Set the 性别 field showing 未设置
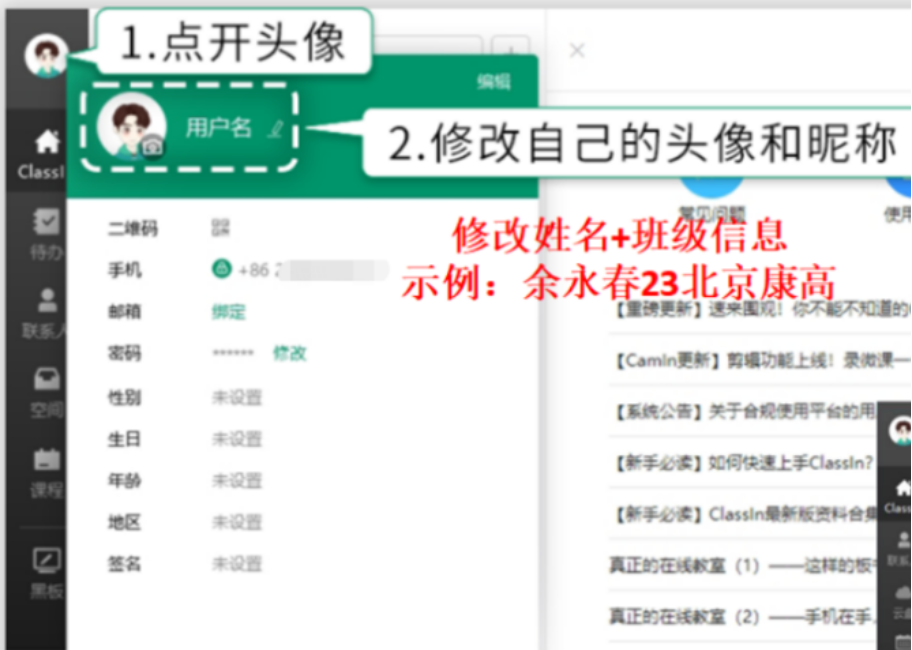This screenshot has width=912, height=650. 236,398
